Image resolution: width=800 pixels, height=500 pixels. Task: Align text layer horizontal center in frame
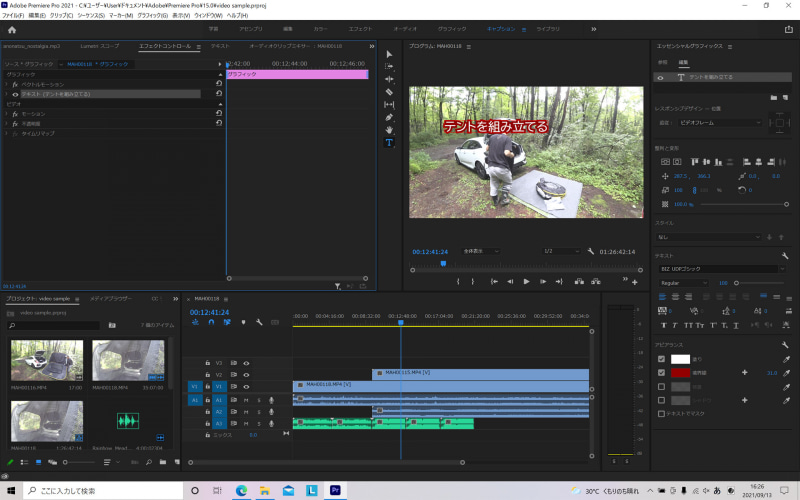[677, 162]
